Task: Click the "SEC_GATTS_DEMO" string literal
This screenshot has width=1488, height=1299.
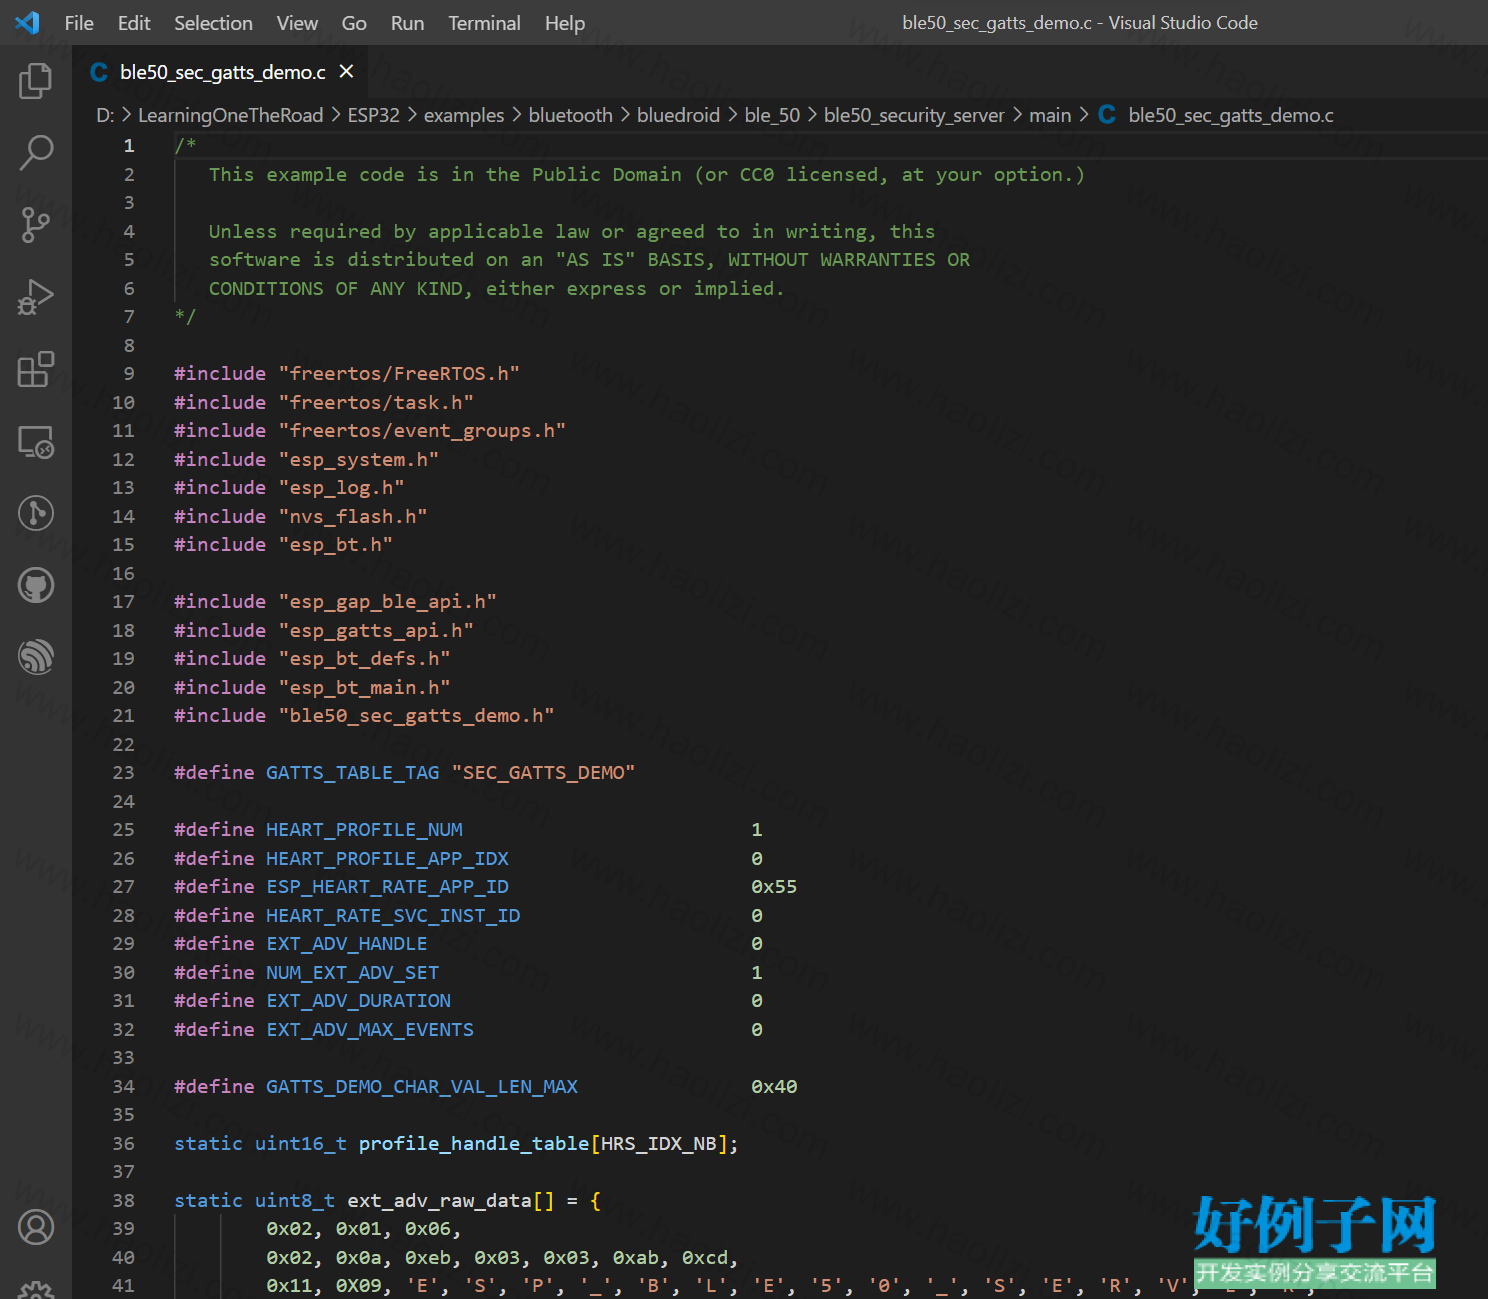Action: (543, 773)
